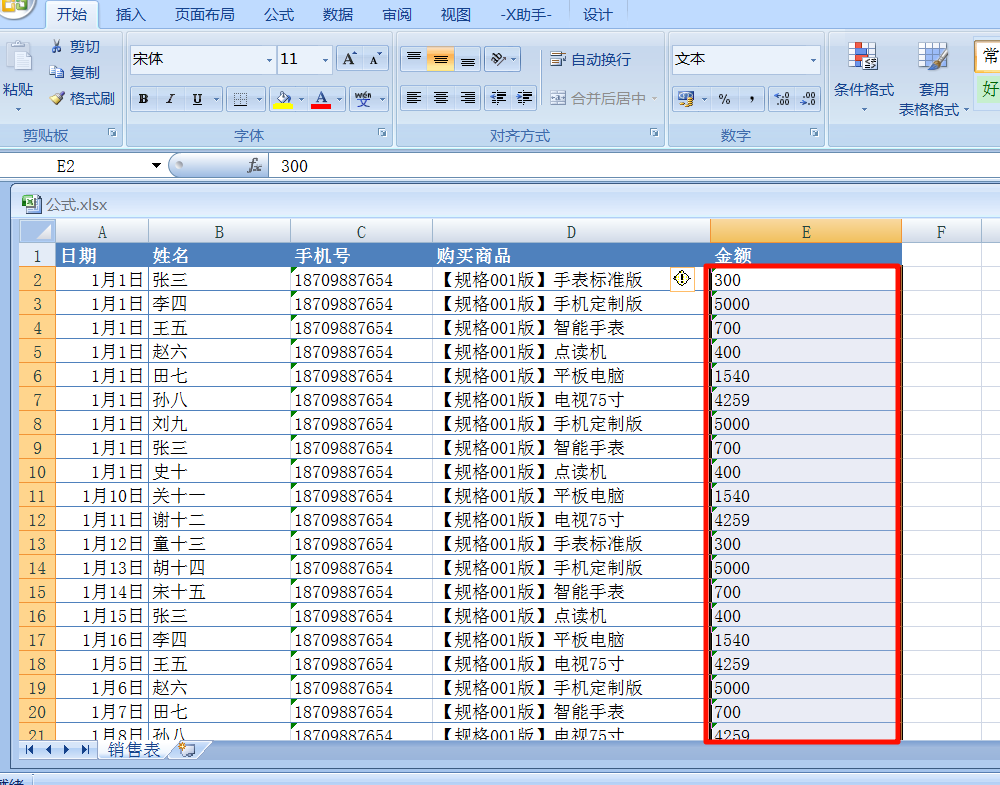Copy selection with 复制 button
This screenshot has height=785, width=1000.
point(75,73)
